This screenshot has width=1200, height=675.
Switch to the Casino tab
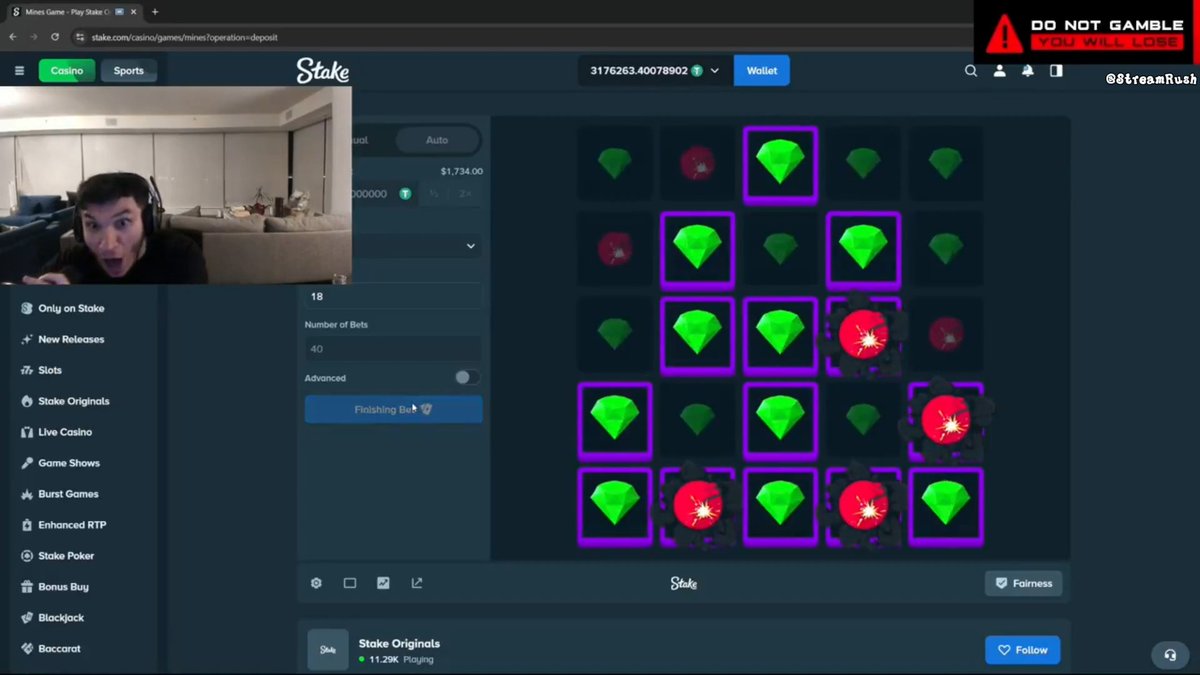[x=67, y=71]
